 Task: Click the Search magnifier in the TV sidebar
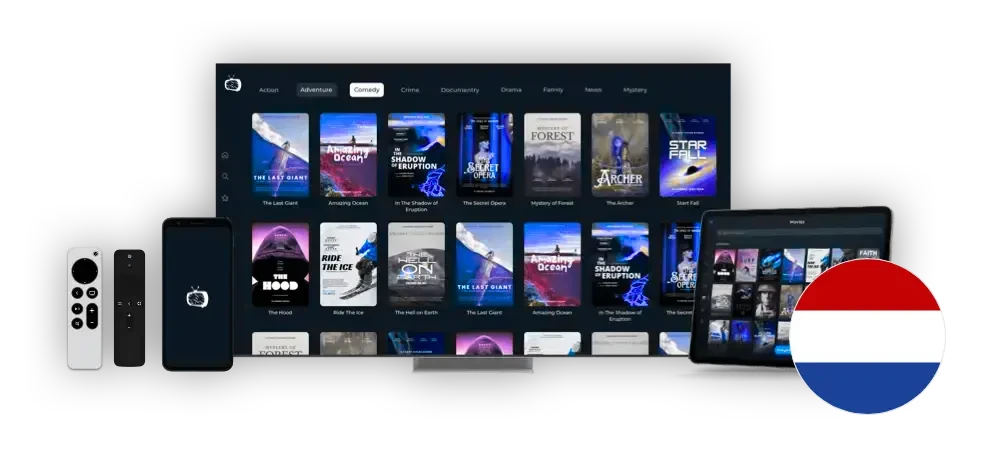(x=225, y=176)
